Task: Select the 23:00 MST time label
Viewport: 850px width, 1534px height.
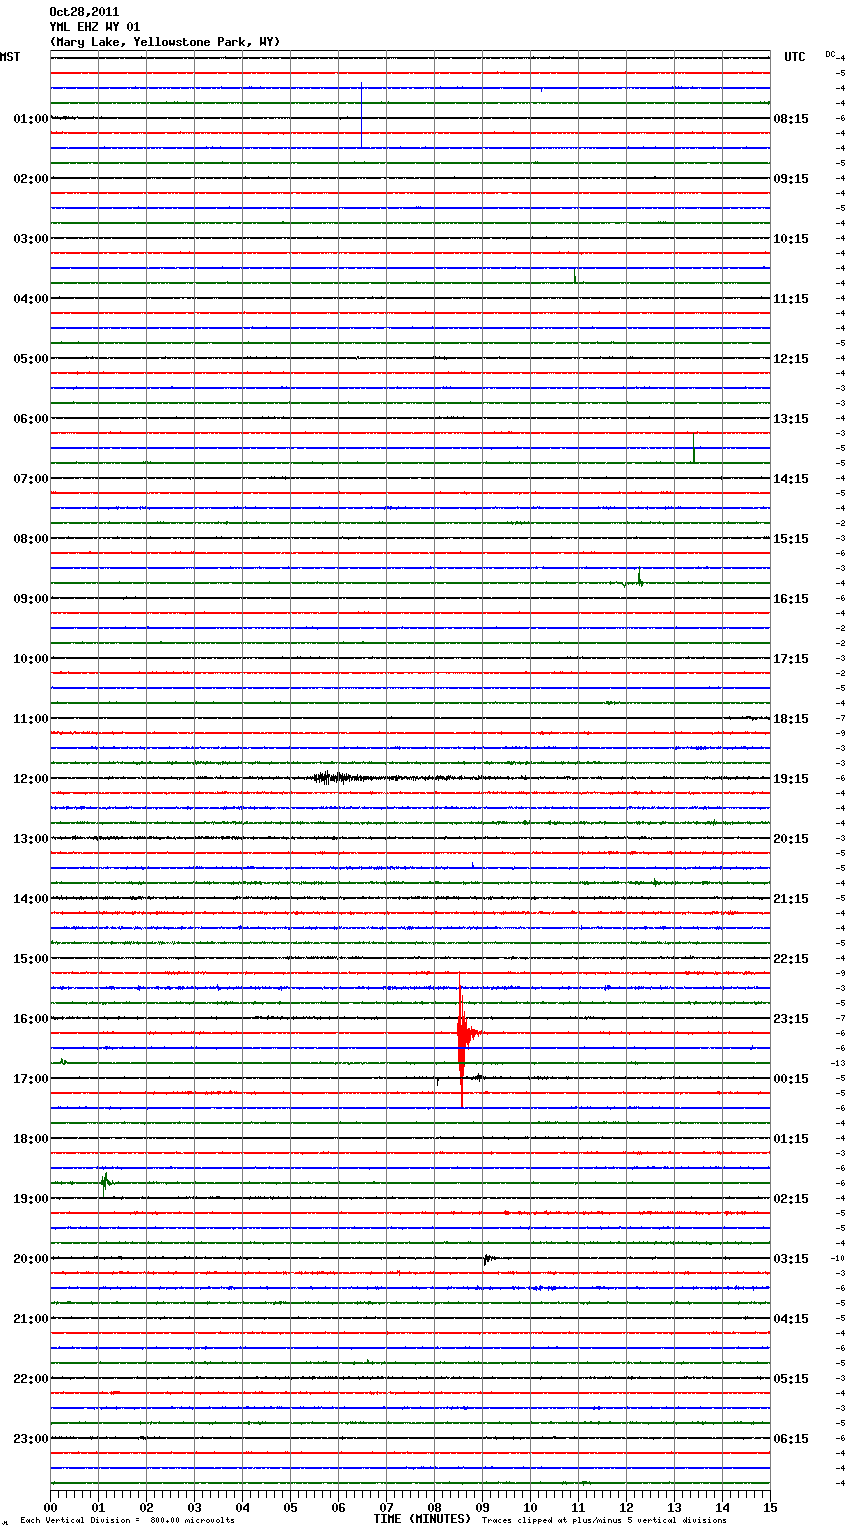Action: coord(31,1439)
